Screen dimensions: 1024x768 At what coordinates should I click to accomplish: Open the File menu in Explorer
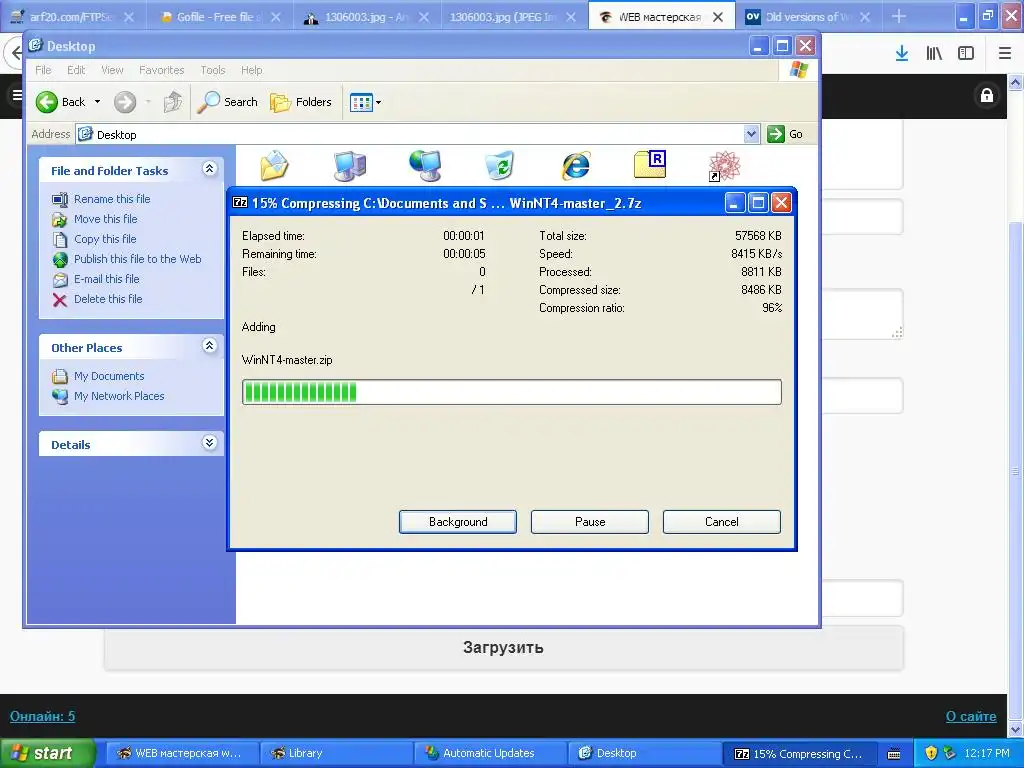pyautogui.click(x=43, y=70)
